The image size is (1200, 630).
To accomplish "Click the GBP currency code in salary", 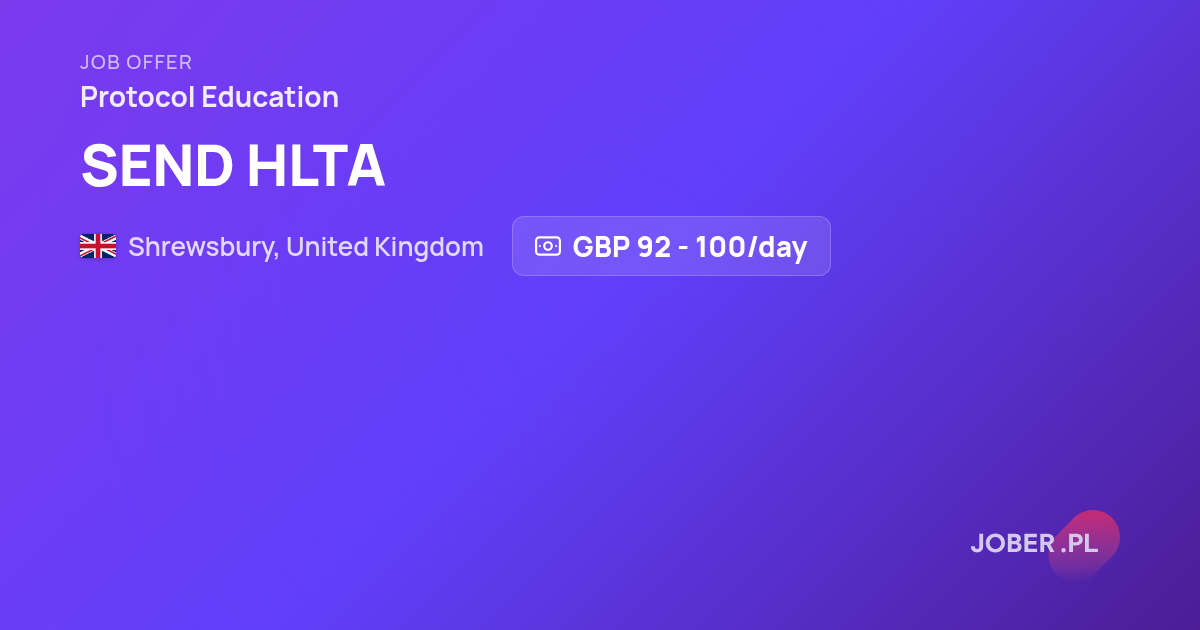I will 600,246.
